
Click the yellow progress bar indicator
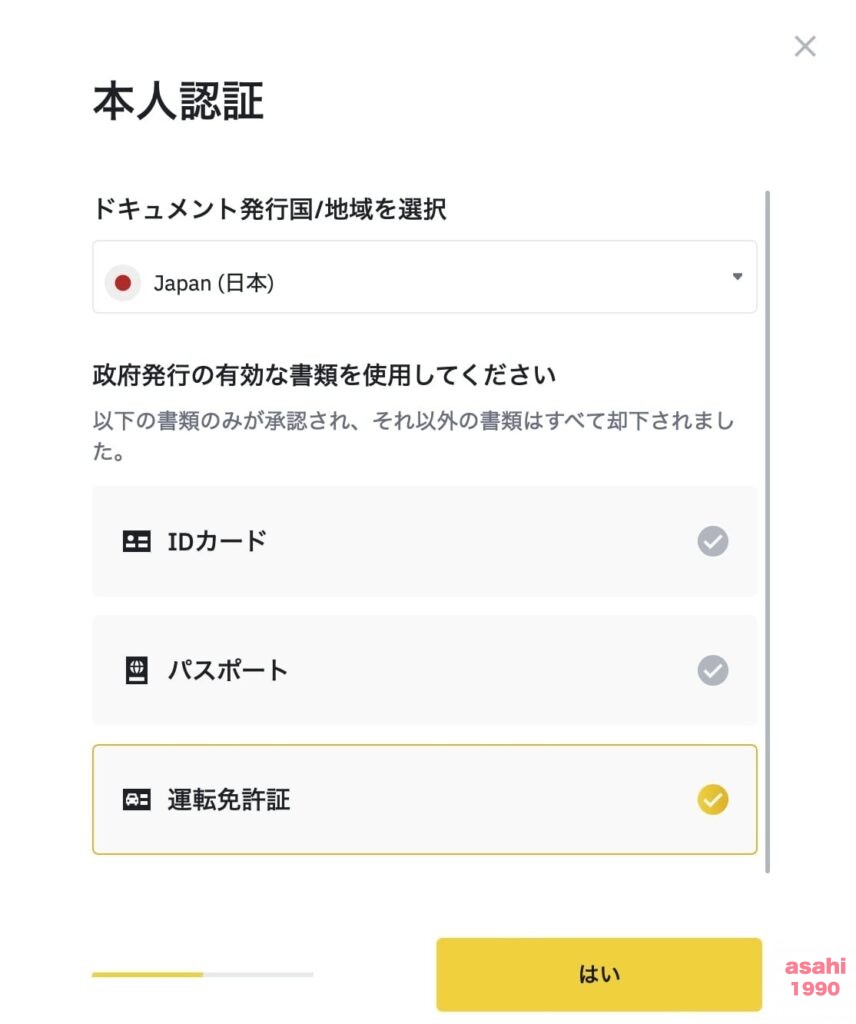148,974
